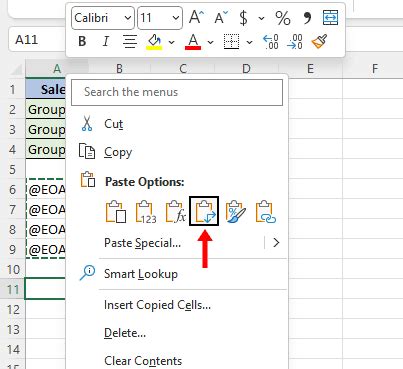This screenshot has width=403, height=369.
Task: Apply red Font Color
Action: coord(193,42)
